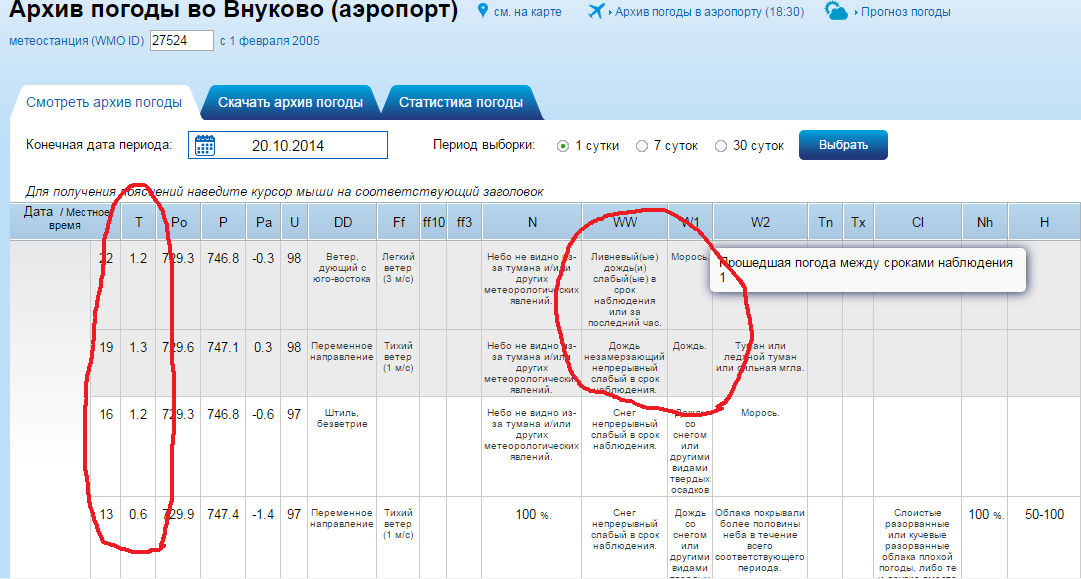Select the 1 сутки radio button

563,146
